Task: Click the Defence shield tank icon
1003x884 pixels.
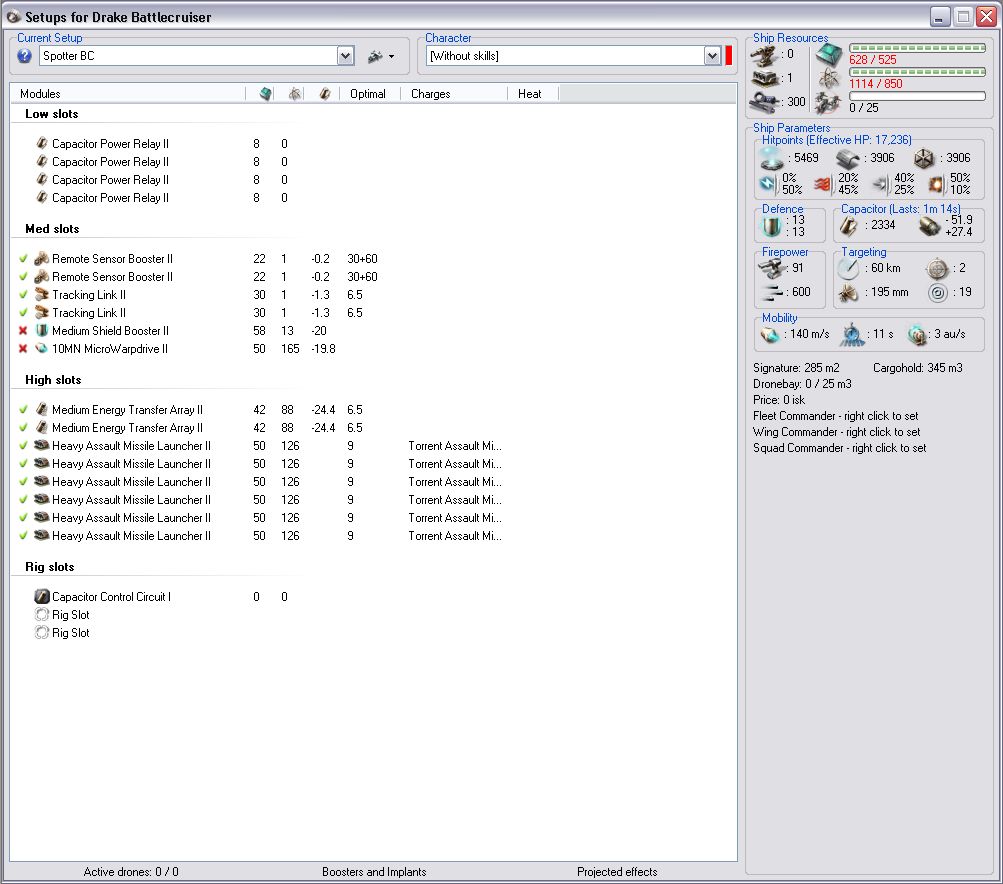Action: [772, 226]
